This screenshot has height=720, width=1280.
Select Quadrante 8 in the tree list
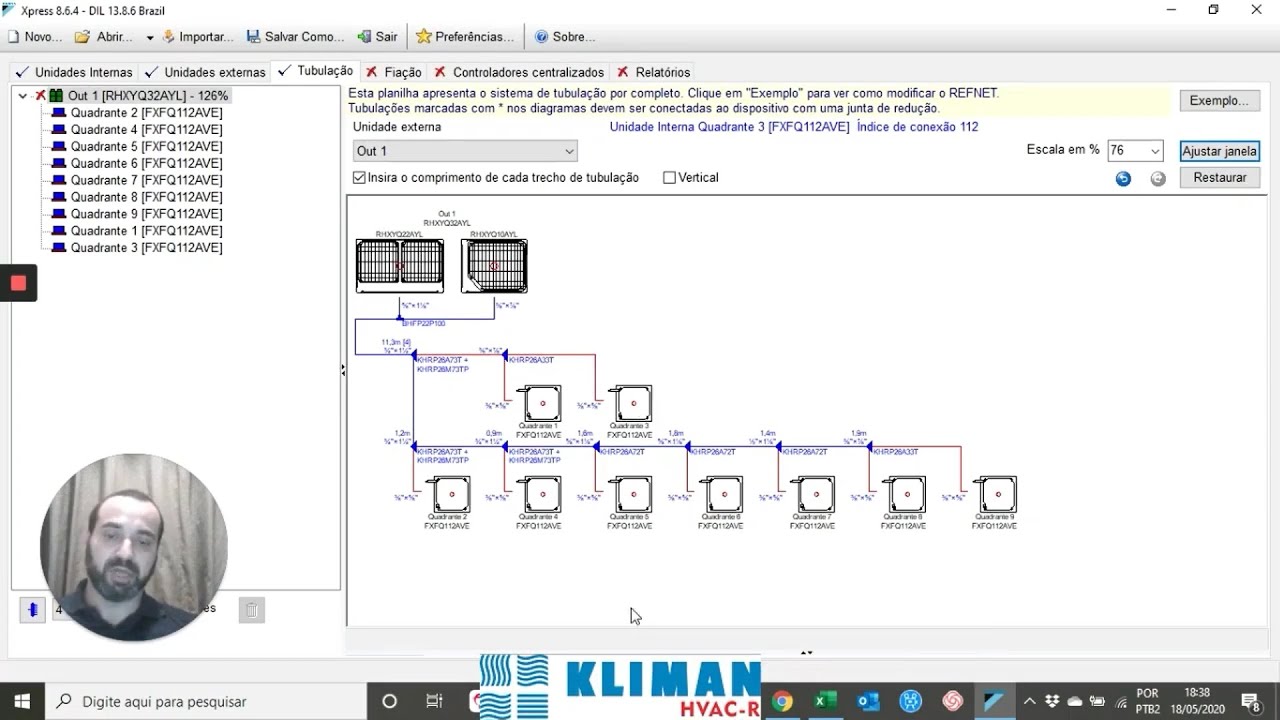(146, 197)
